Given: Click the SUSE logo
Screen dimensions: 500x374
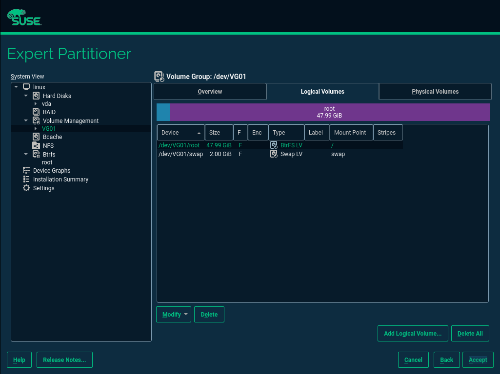Looking at the screenshot, I should [x=24, y=17].
